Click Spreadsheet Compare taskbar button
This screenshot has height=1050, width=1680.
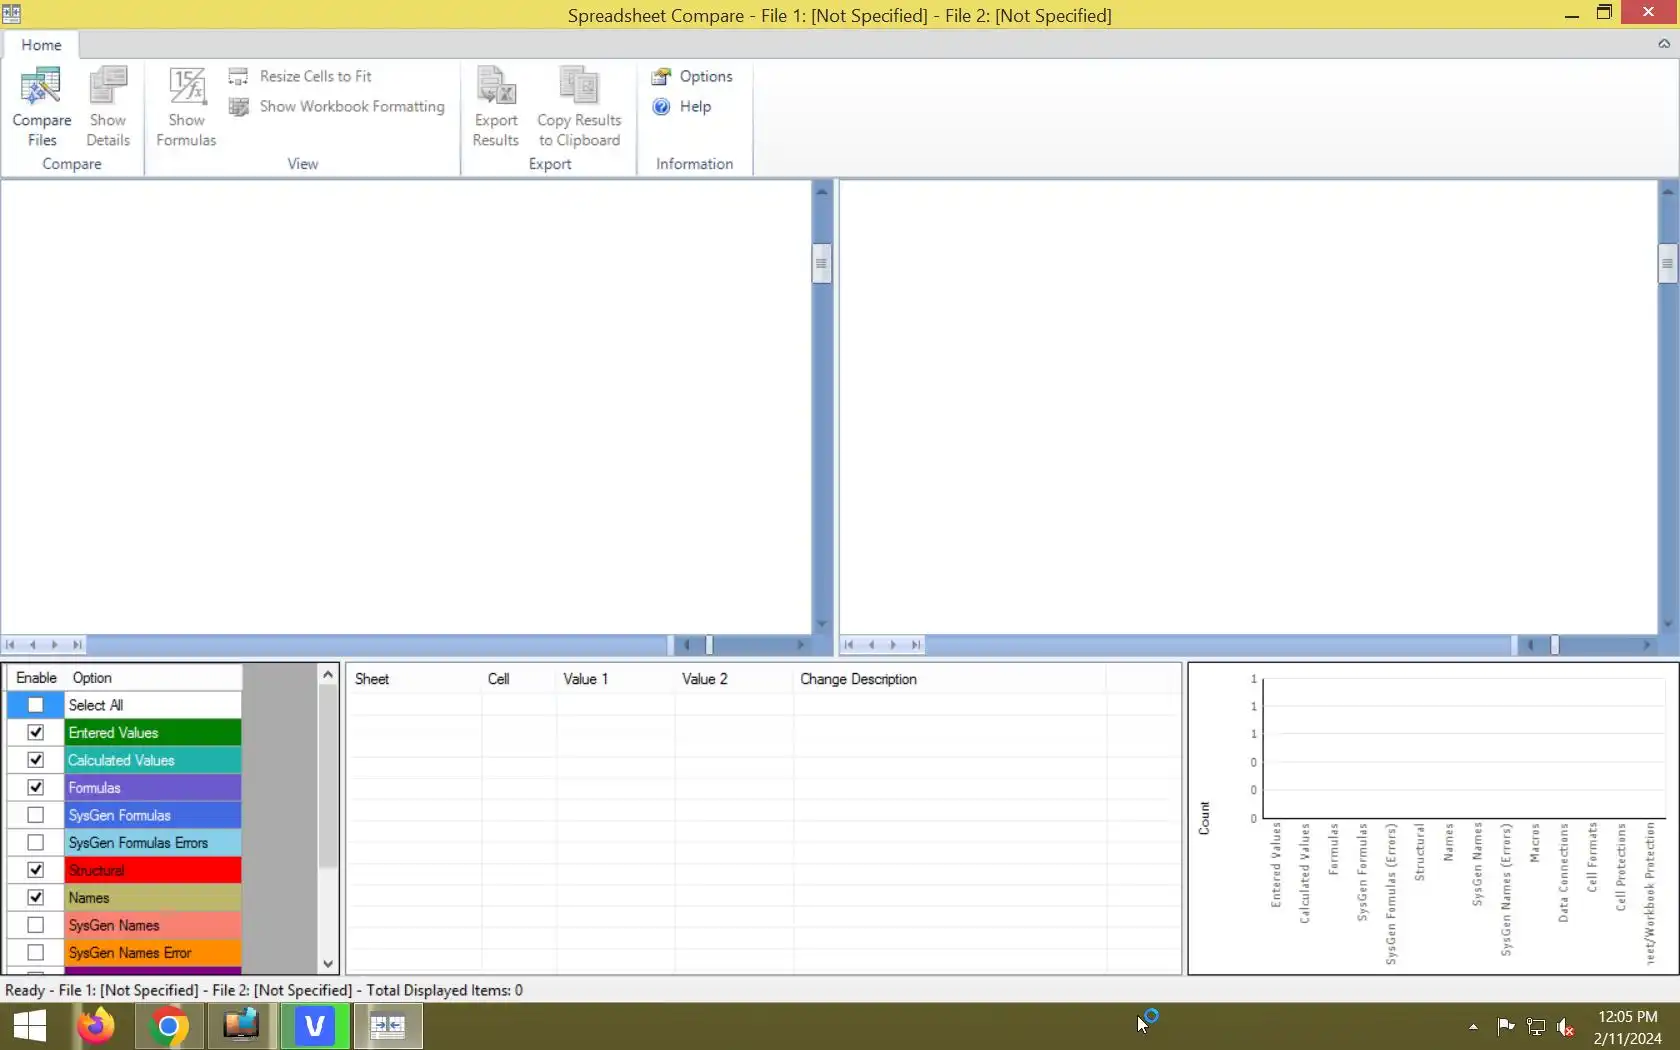coord(388,1026)
